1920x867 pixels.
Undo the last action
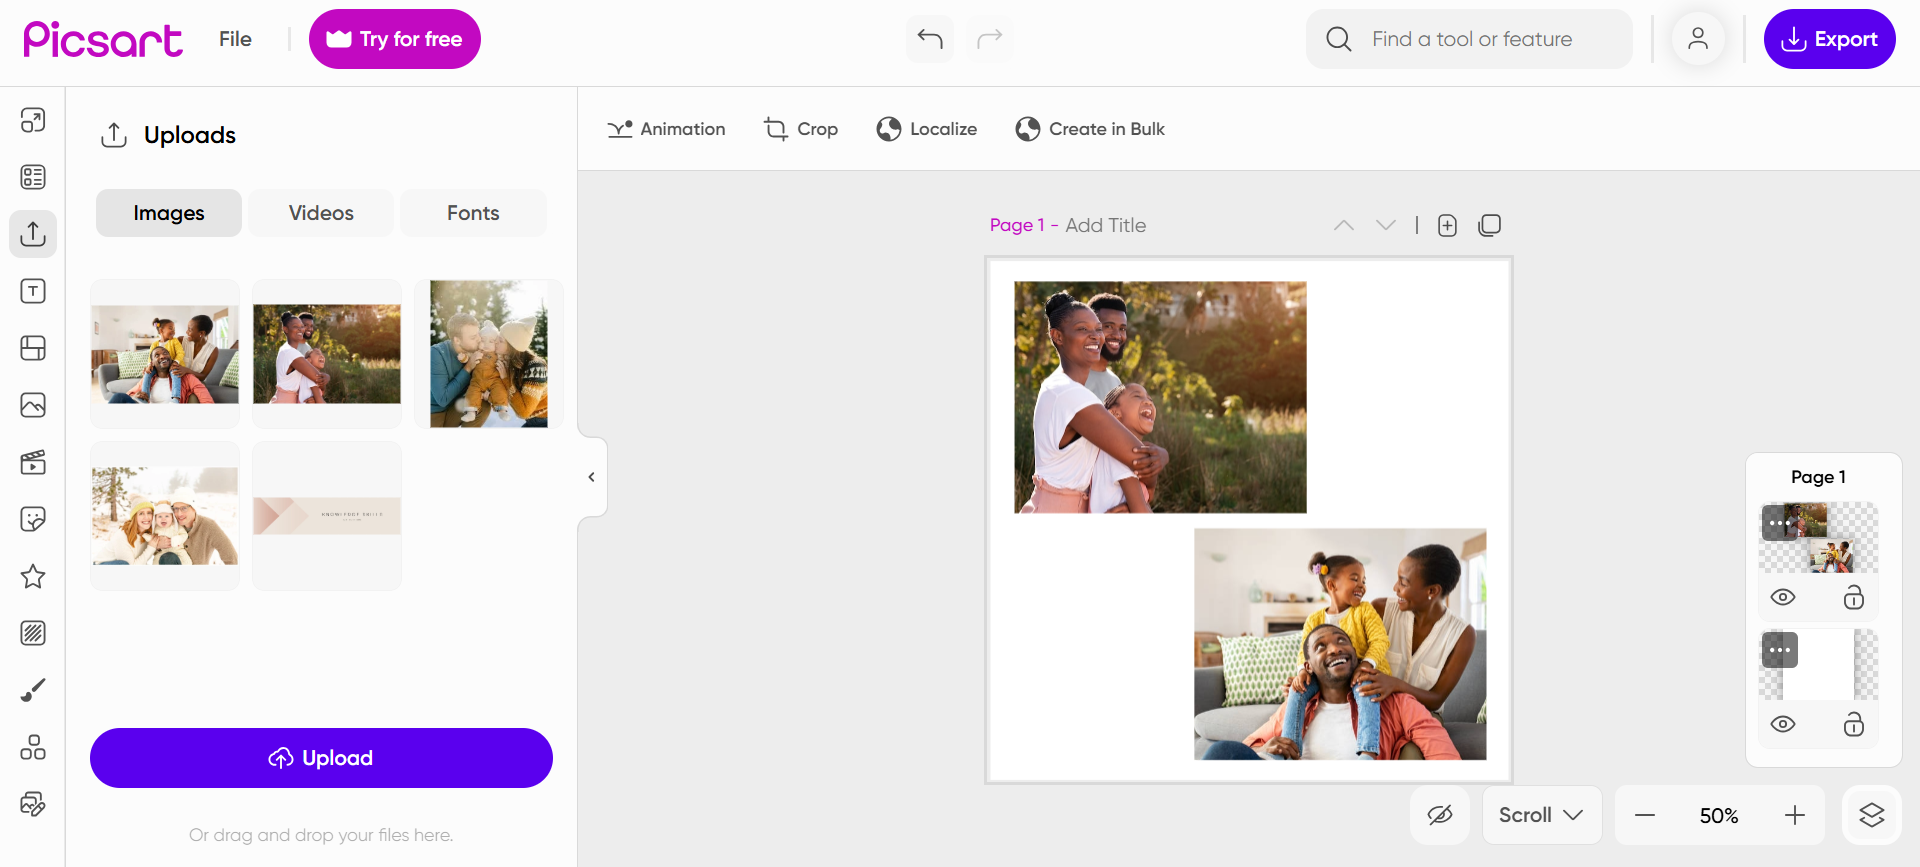point(930,39)
